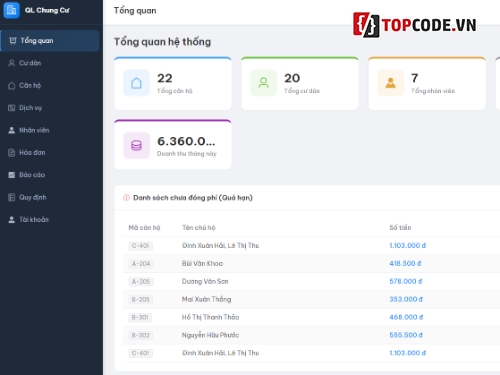
Task: Click the name Mai Xuân Thắng
Action: coord(206,299)
